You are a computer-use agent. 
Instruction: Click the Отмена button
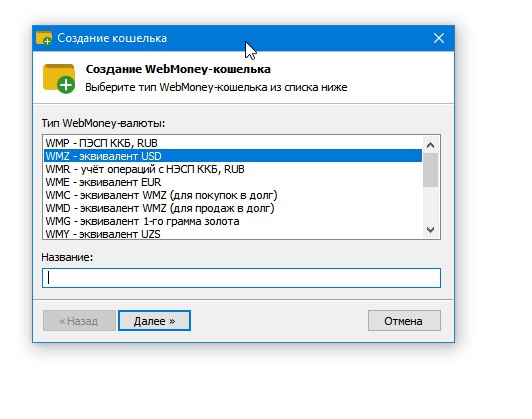click(404, 321)
